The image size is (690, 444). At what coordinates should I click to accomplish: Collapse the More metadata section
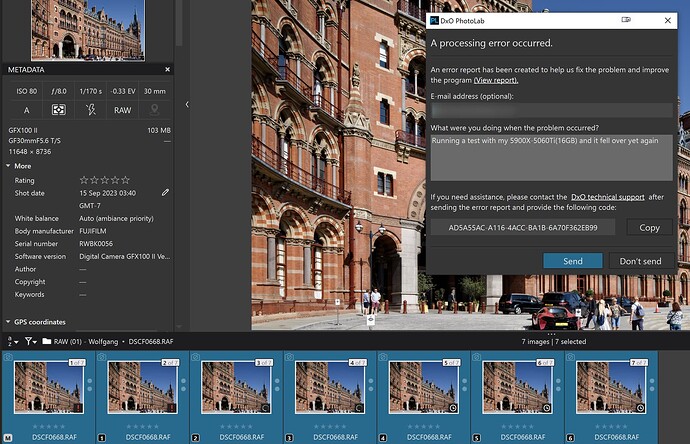coord(9,166)
